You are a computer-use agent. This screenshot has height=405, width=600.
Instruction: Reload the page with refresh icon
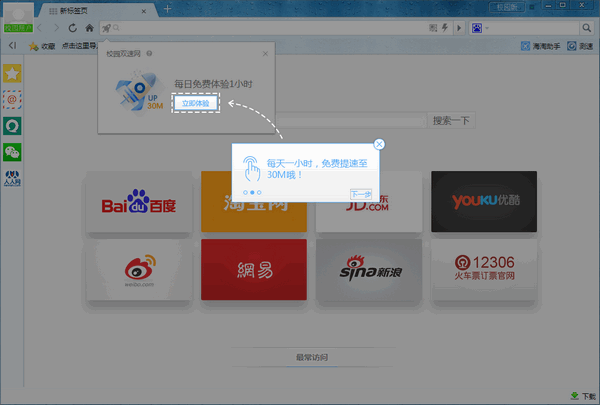click(73, 27)
